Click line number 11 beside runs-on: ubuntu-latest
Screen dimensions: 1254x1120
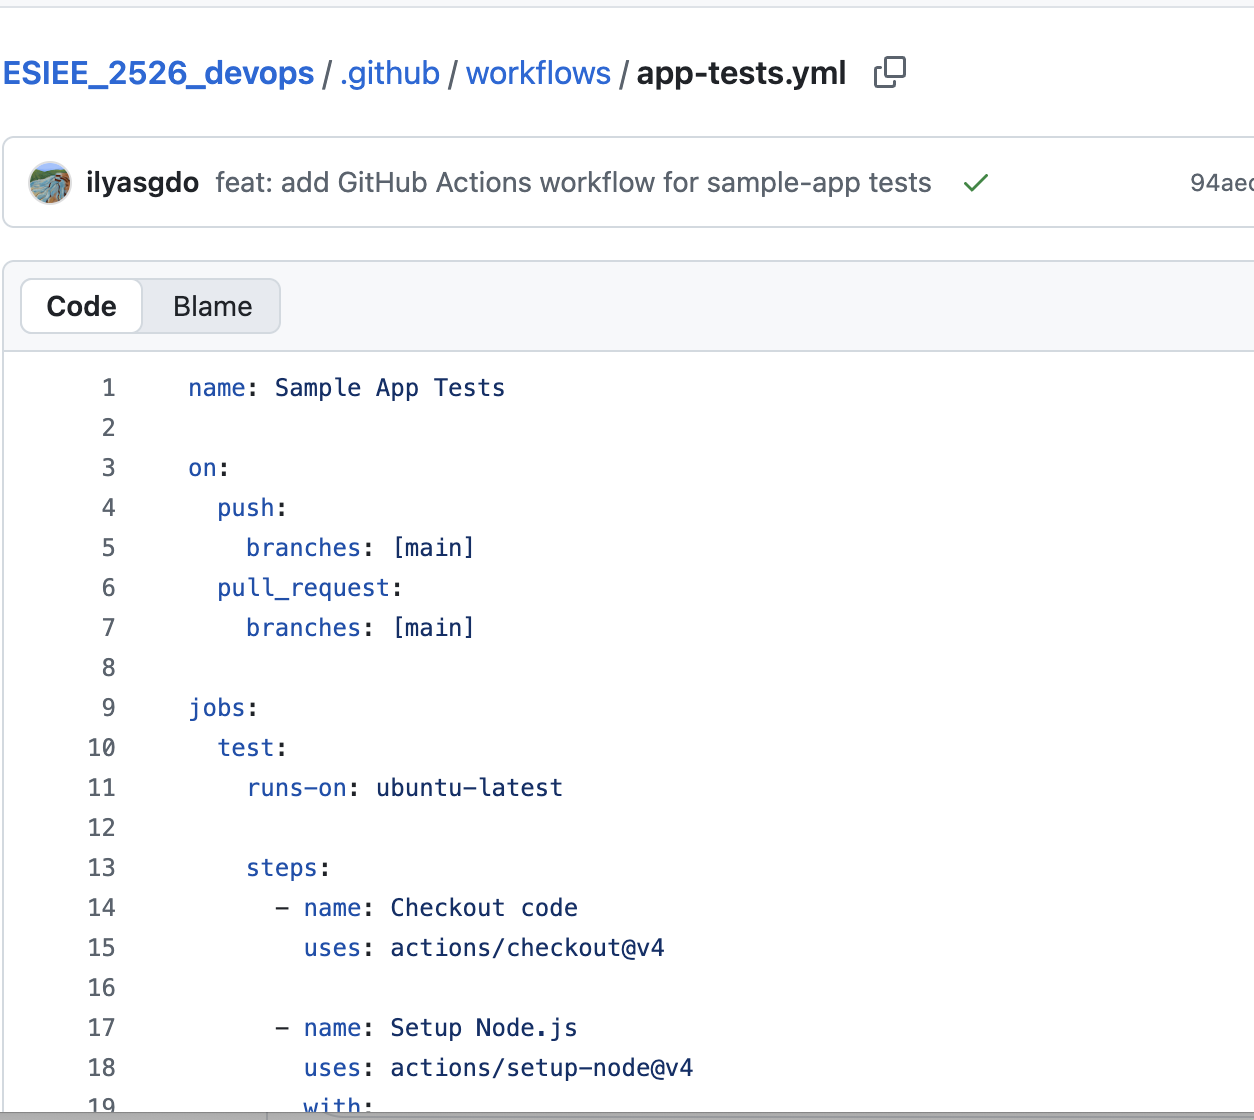102,788
